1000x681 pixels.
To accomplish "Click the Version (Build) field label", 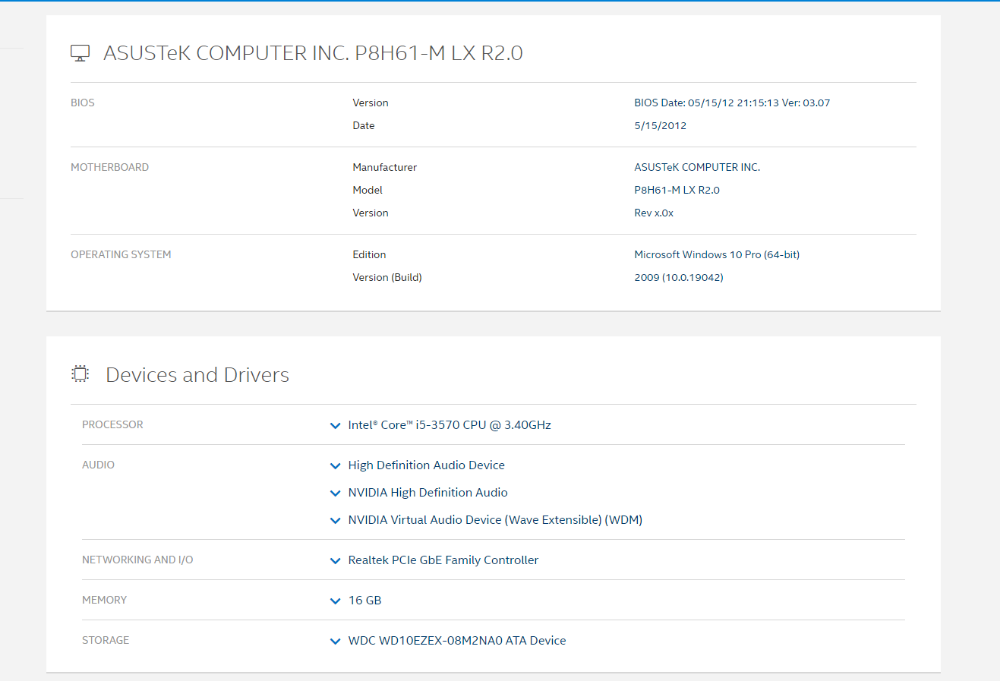I will pyautogui.click(x=387, y=277).
